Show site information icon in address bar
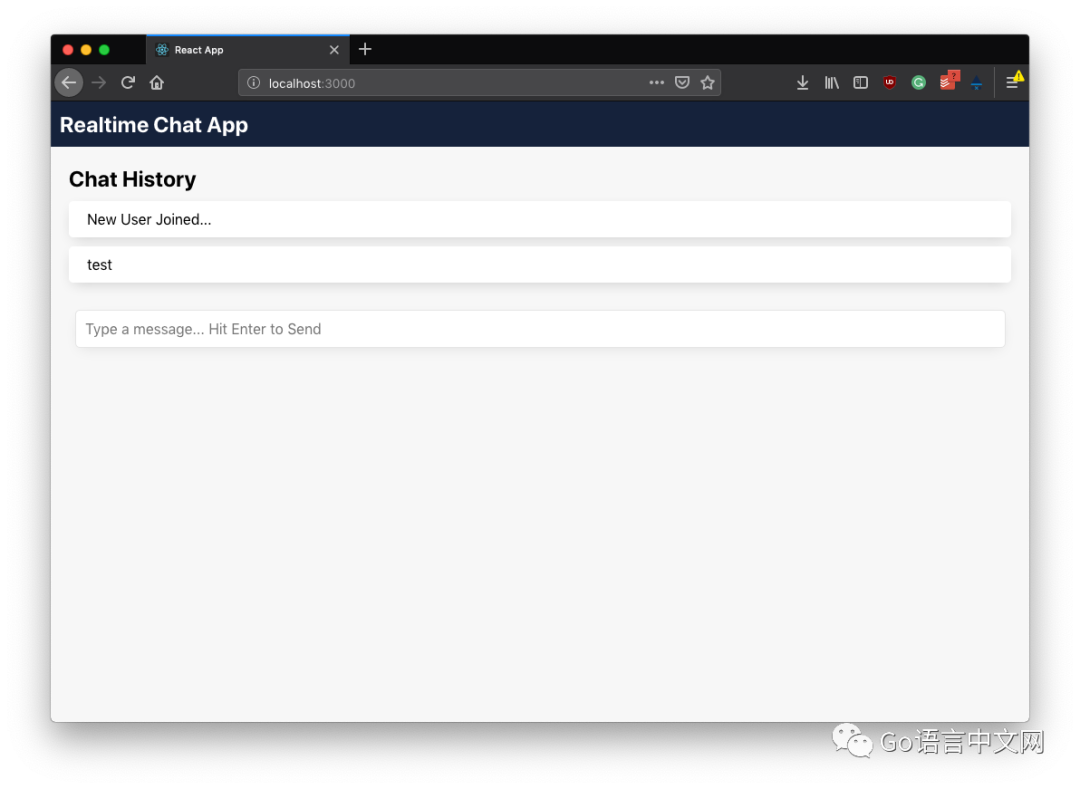Image resolution: width=1080 pixels, height=789 pixels. point(253,83)
